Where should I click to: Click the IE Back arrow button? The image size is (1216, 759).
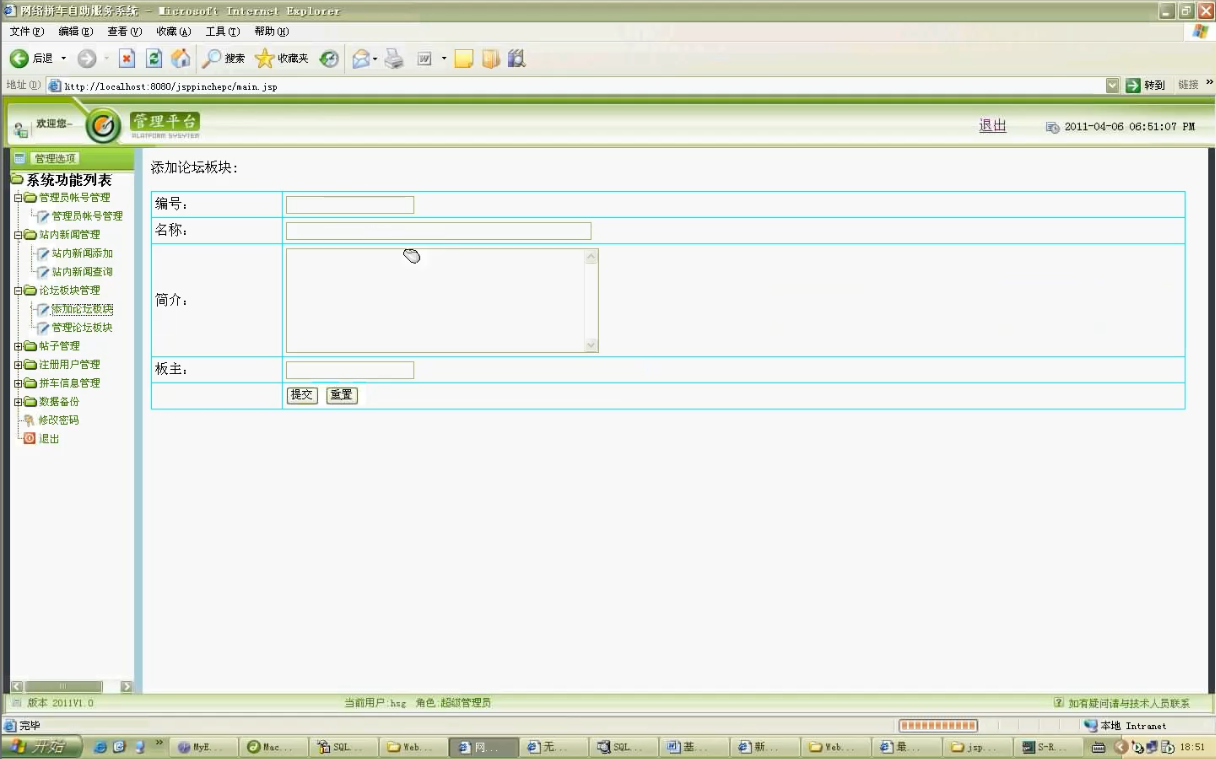pyautogui.click(x=19, y=59)
